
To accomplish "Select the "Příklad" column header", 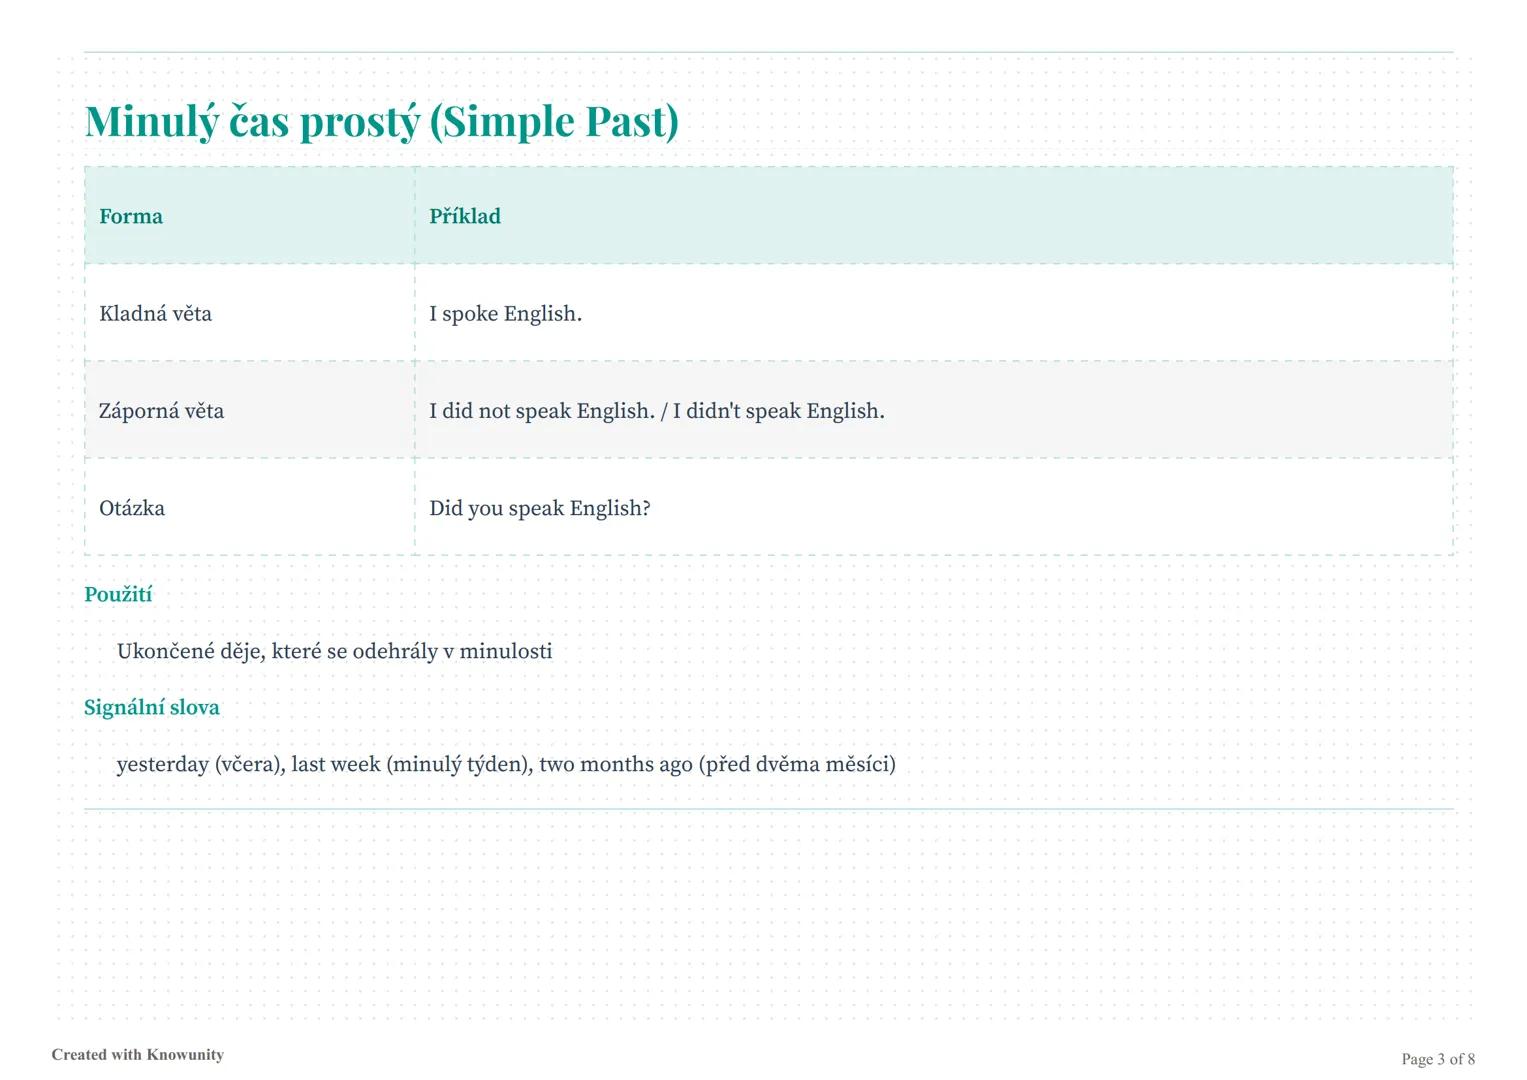I will tap(465, 216).
